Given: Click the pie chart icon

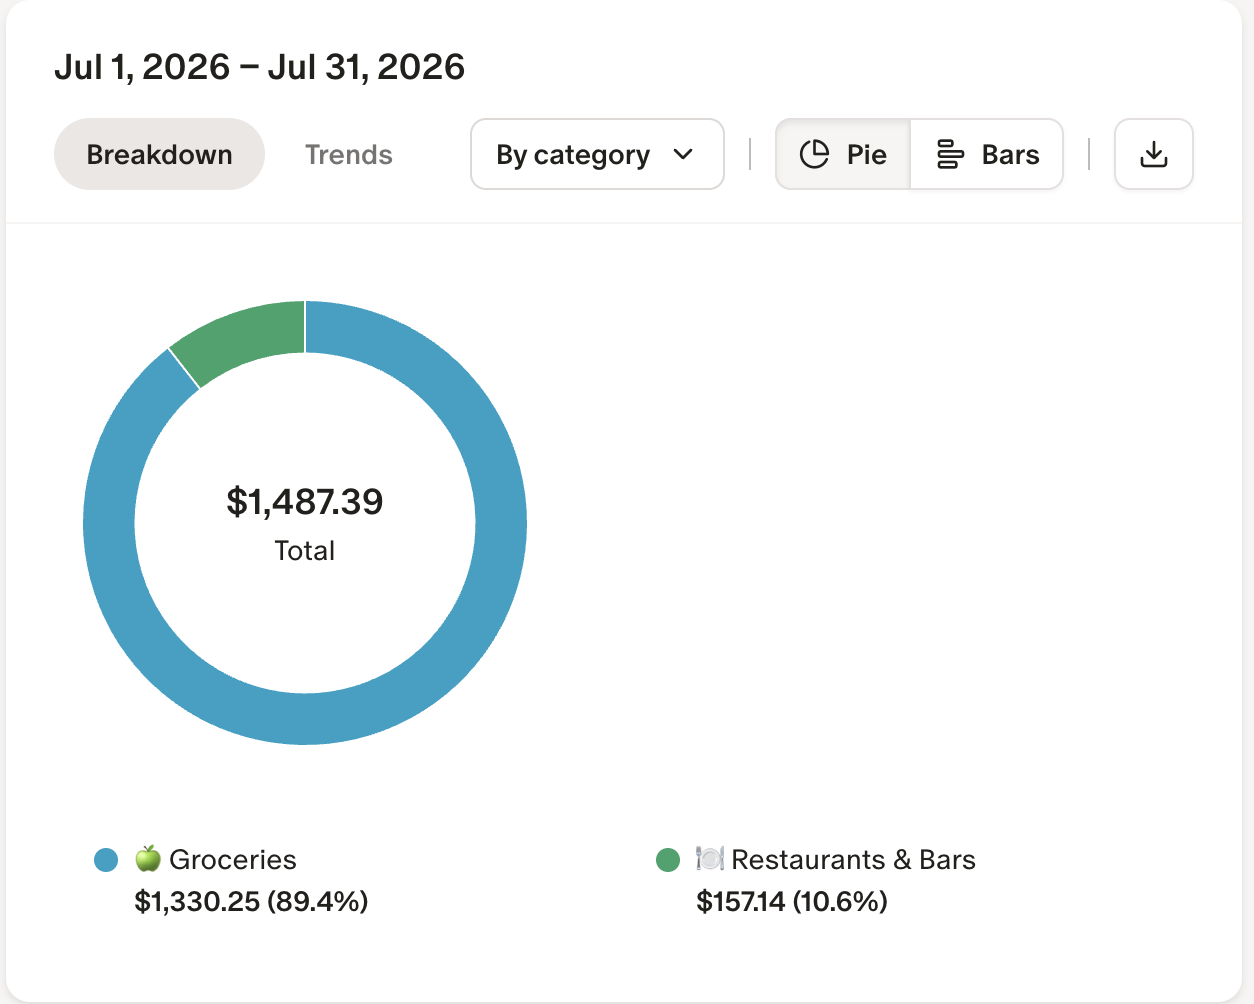Looking at the screenshot, I should (814, 154).
